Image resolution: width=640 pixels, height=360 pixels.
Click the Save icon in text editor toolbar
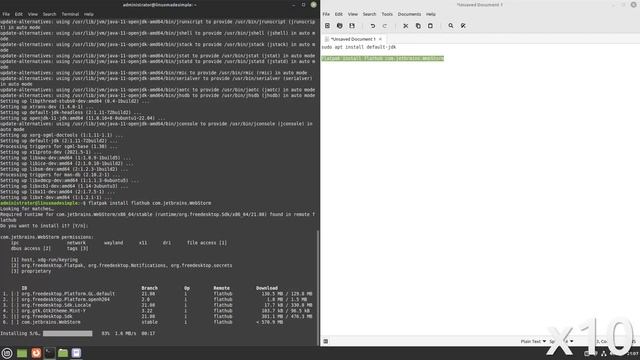tap(352, 26)
